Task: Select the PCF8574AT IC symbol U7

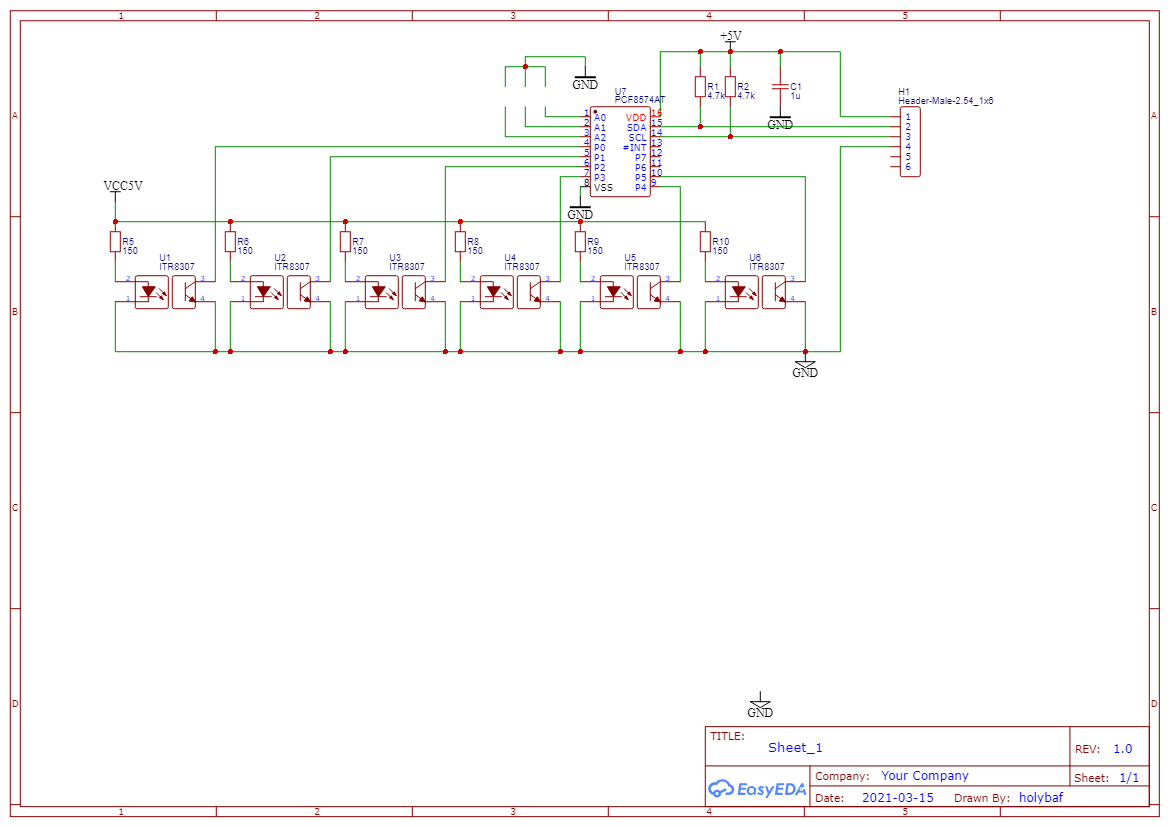Action: (x=620, y=150)
